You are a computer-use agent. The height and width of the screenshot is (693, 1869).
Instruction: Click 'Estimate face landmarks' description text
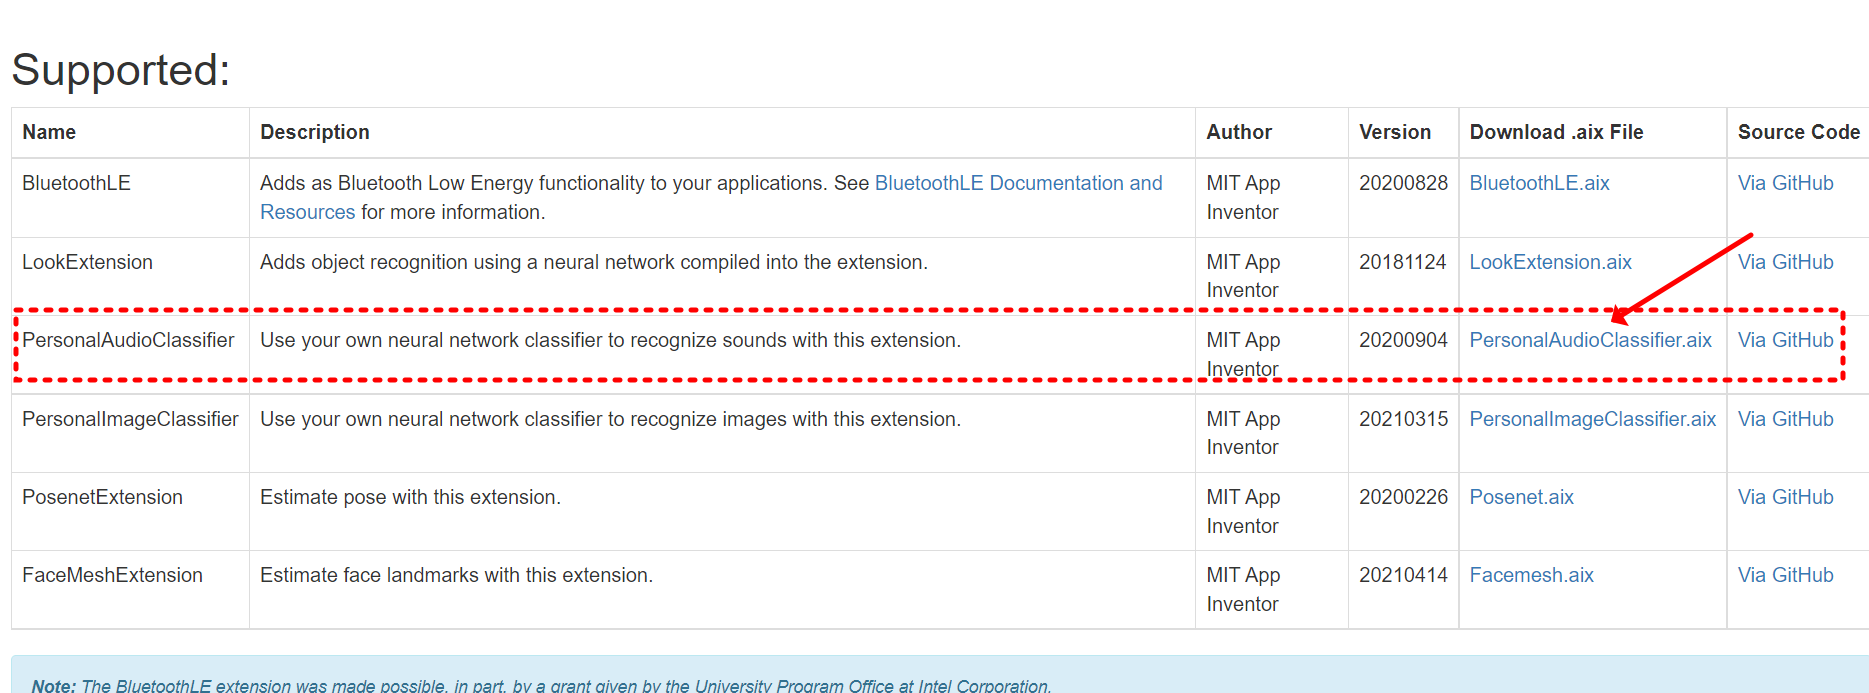pyautogui.click(x=456, y=575)
